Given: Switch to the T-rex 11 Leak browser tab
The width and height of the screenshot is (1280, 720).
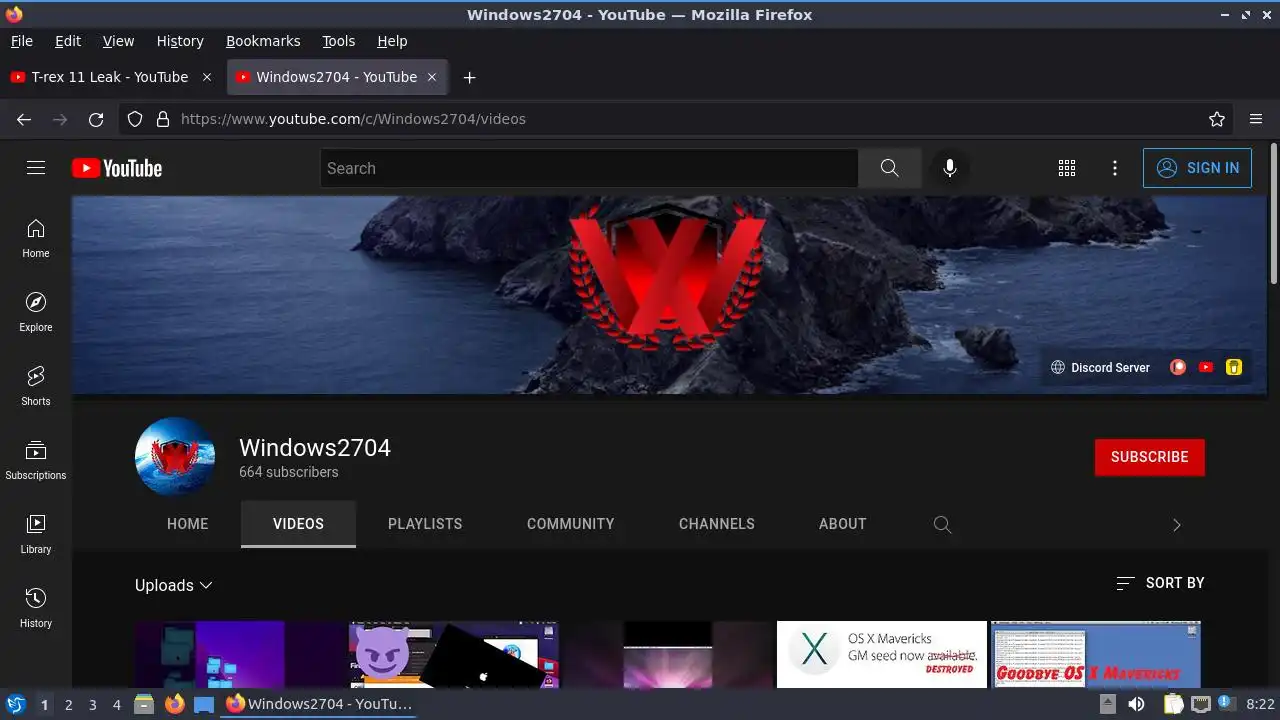Looking at the screenshot, I should pos(110,77).
